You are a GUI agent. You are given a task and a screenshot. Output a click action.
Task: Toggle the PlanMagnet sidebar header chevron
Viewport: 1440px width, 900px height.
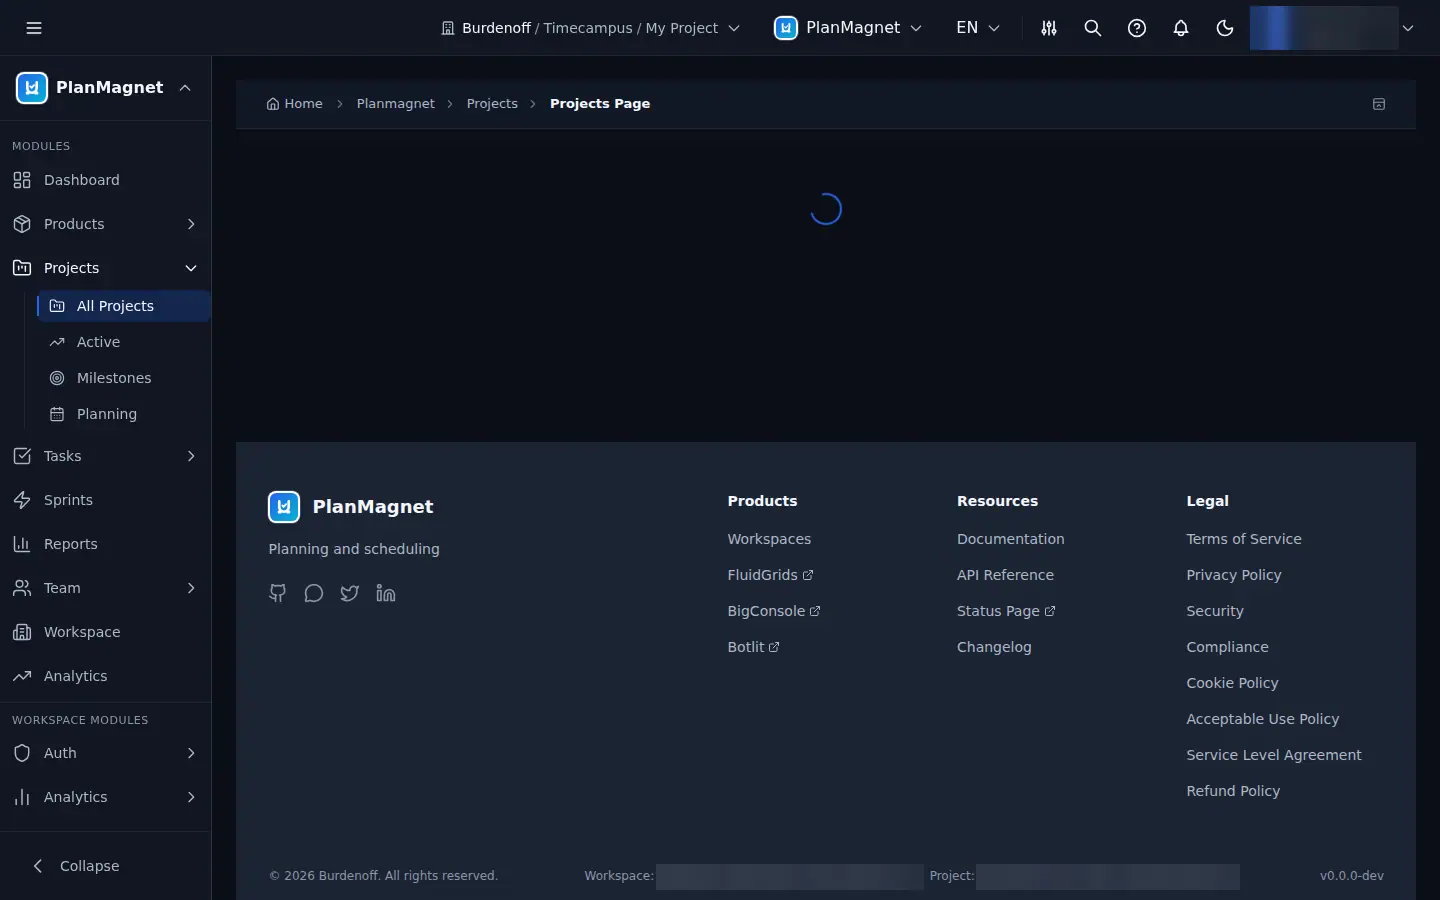185,88
